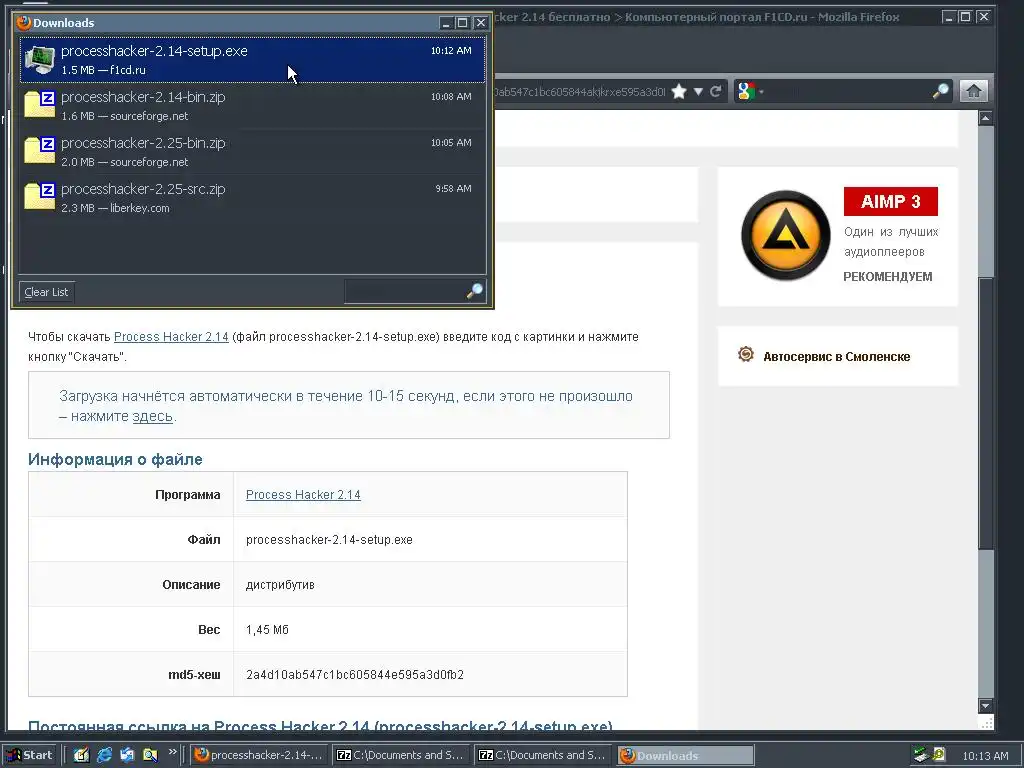Click zip folder icon of processhacker-2.14-bin.zip
This screenshot has height=768, width=1024.
coord(39,104)
